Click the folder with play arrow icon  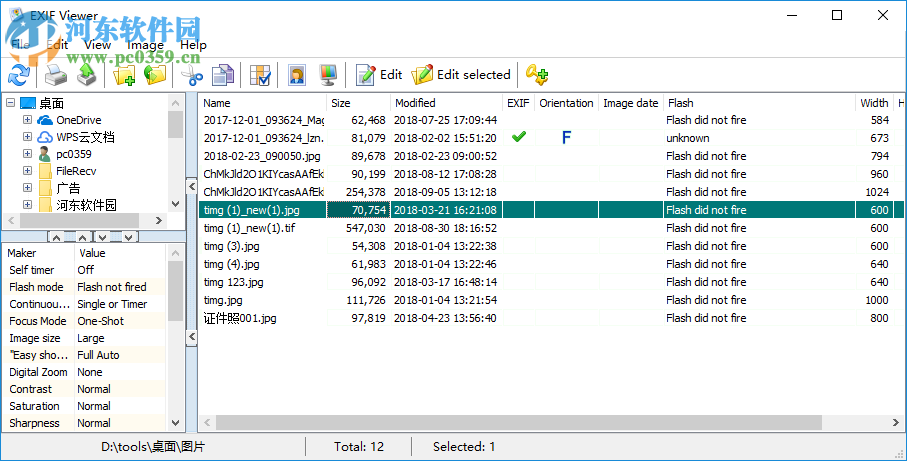point(155,75)
